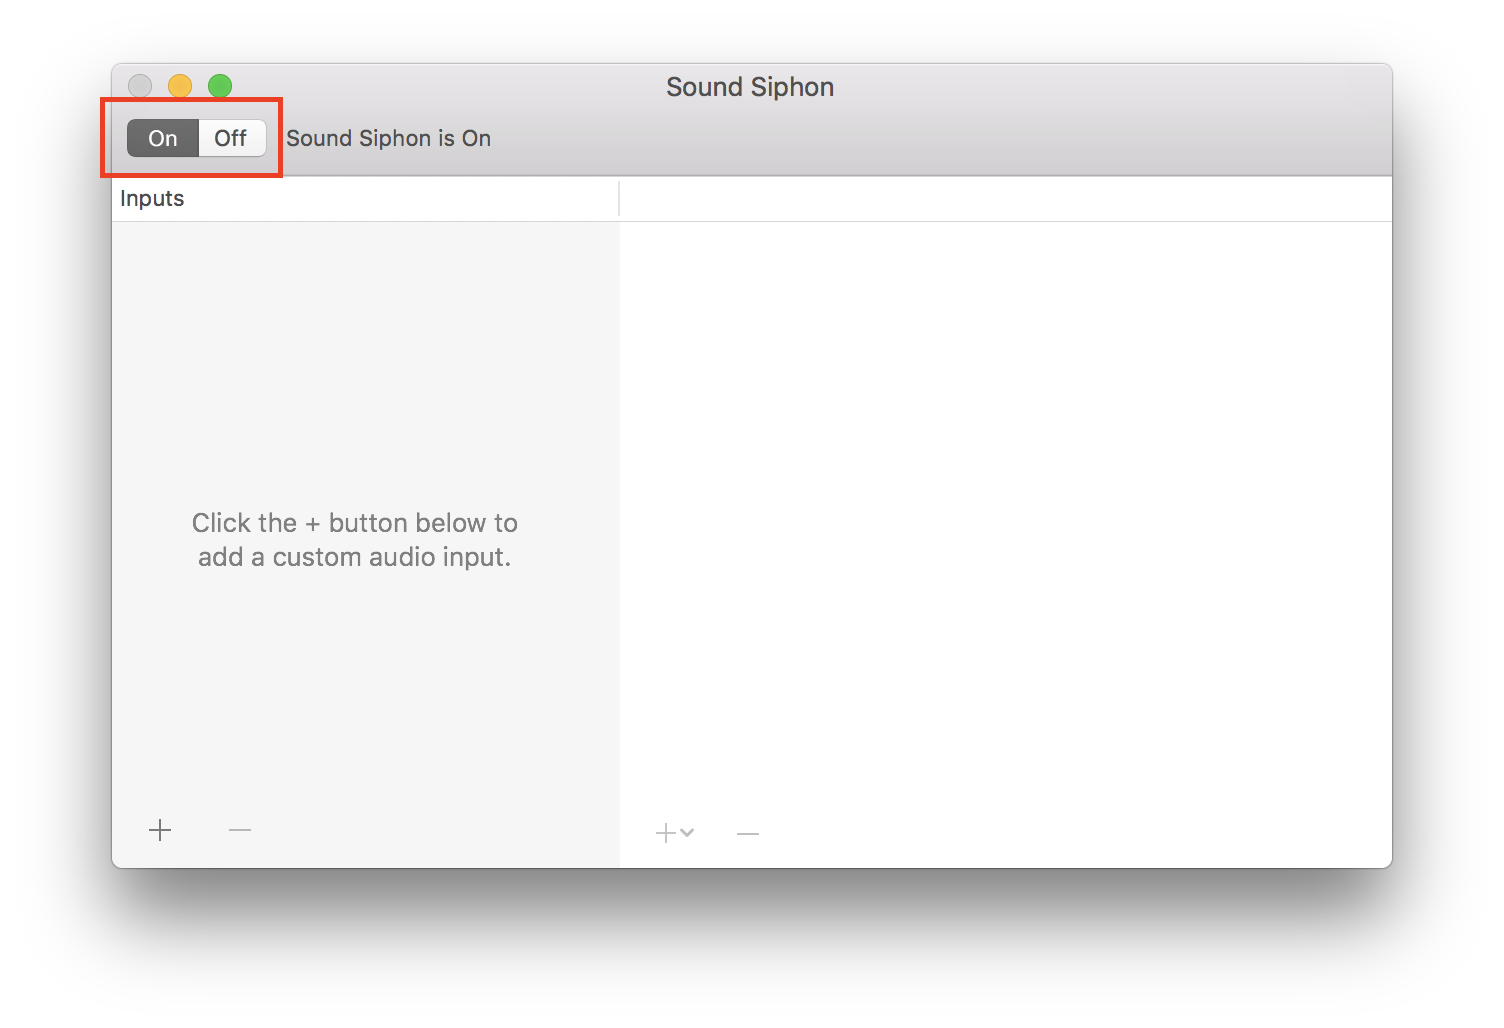Image resolution: width=1504 pixels, height=1028 pixels.
Task: Remove source using the right minus icon
Action: 748,833
